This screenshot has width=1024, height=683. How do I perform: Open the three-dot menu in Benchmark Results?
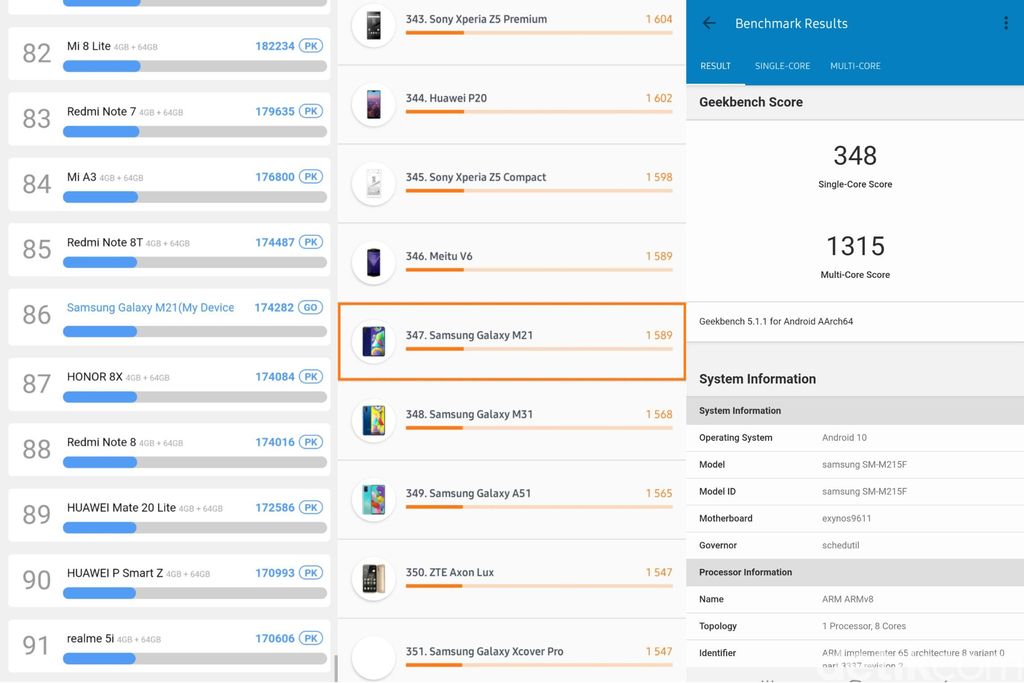coord(1006,24)
